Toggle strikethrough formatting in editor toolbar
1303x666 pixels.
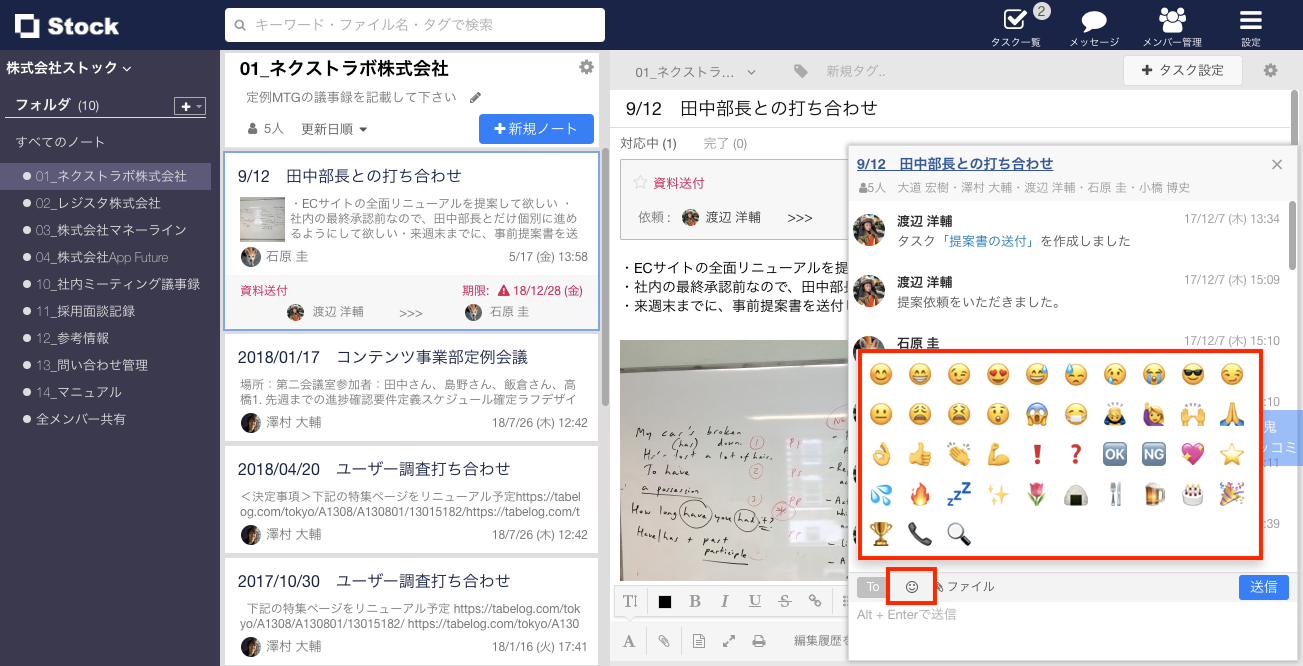click(x=785, y=601)
